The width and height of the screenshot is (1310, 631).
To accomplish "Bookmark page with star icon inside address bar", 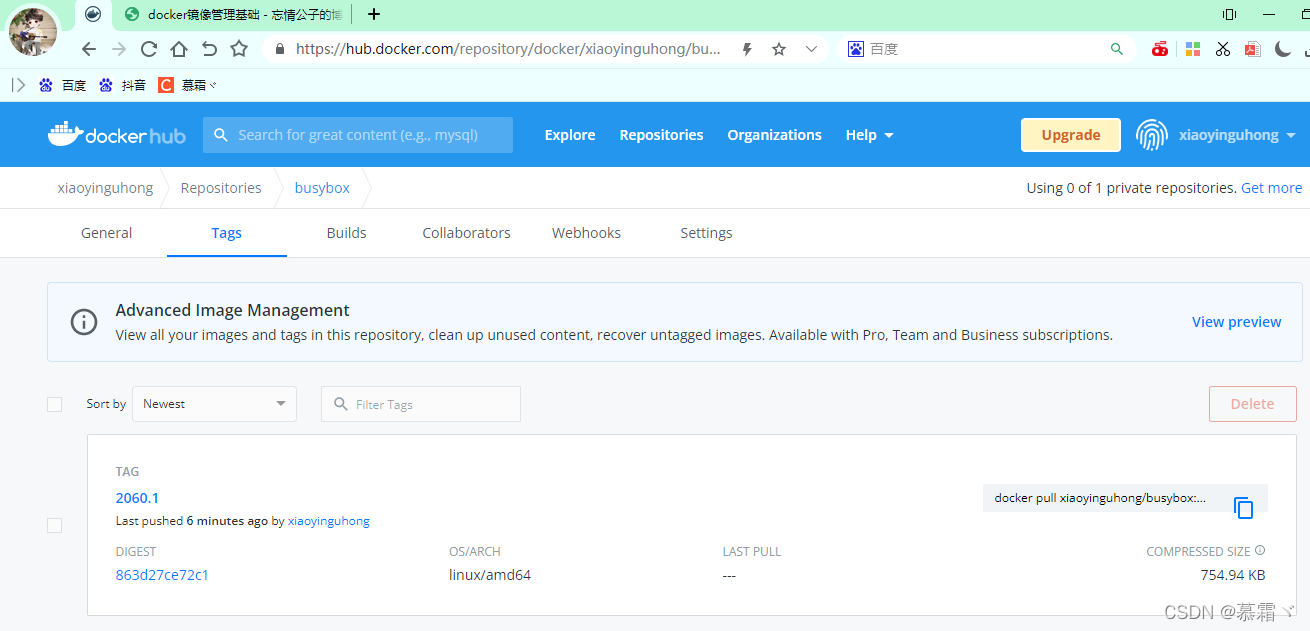I will 779,49.
